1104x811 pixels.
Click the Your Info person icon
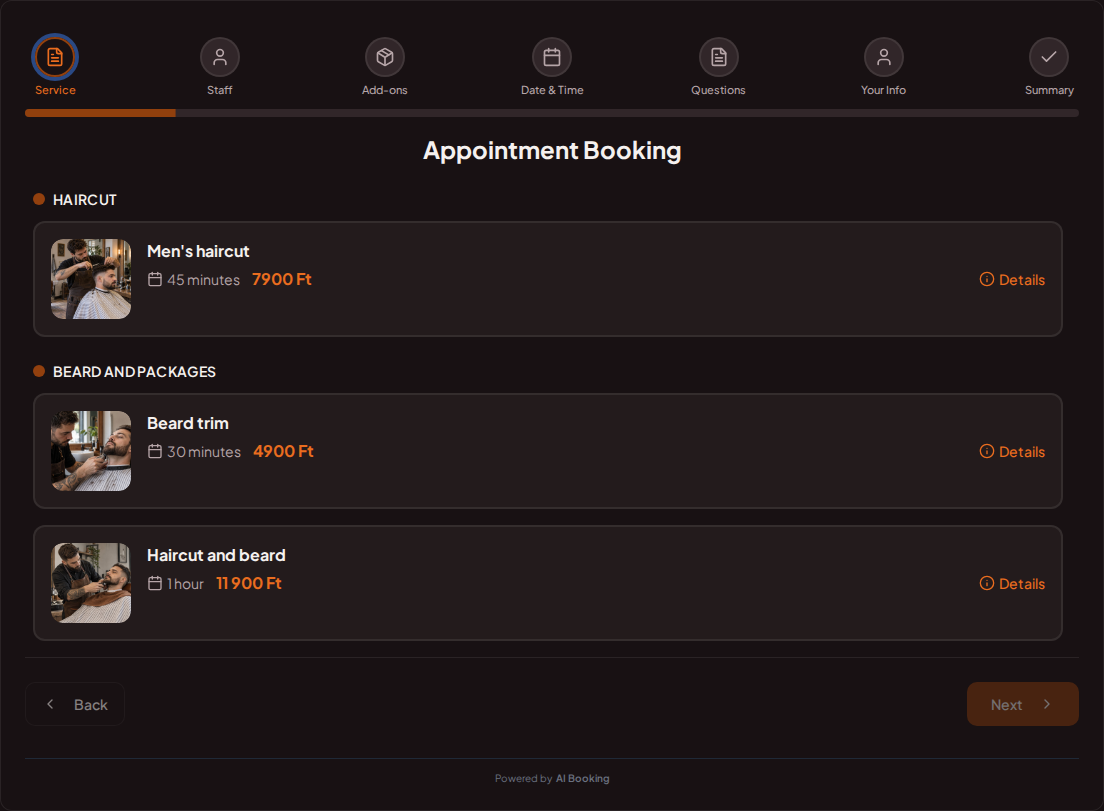coord(884,57)
